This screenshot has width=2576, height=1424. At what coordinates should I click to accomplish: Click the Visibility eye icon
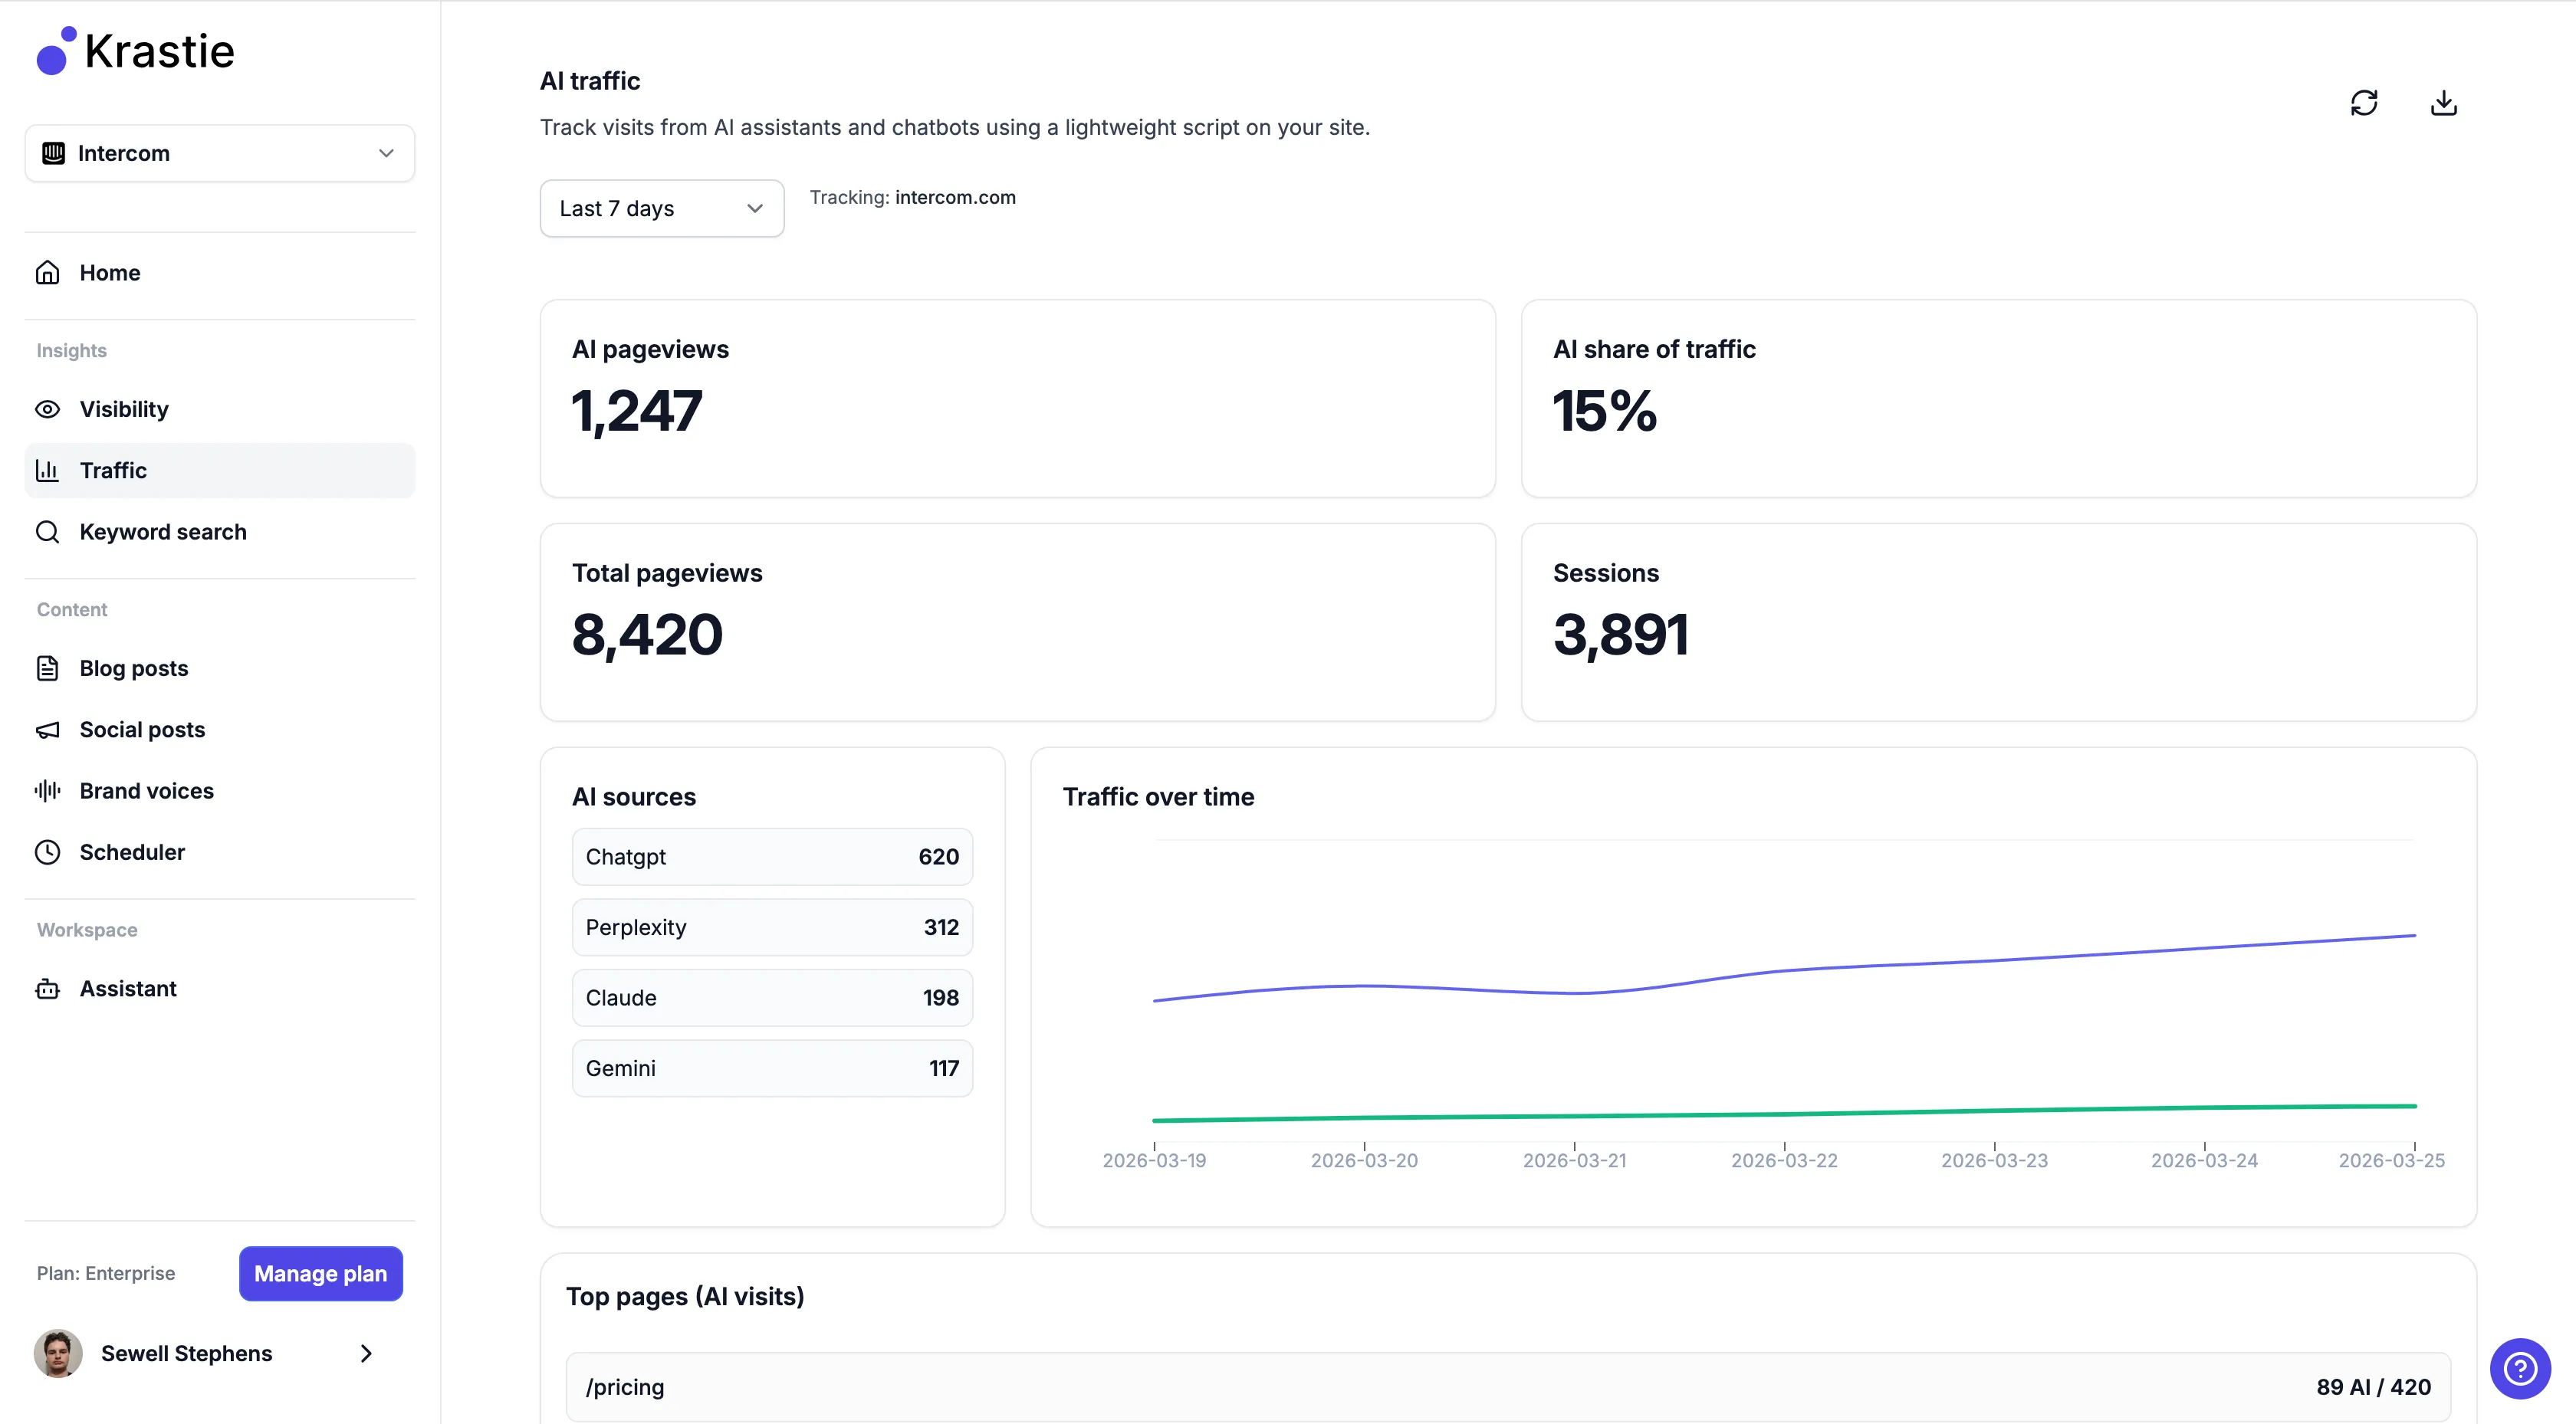click(x=48, y=409)
